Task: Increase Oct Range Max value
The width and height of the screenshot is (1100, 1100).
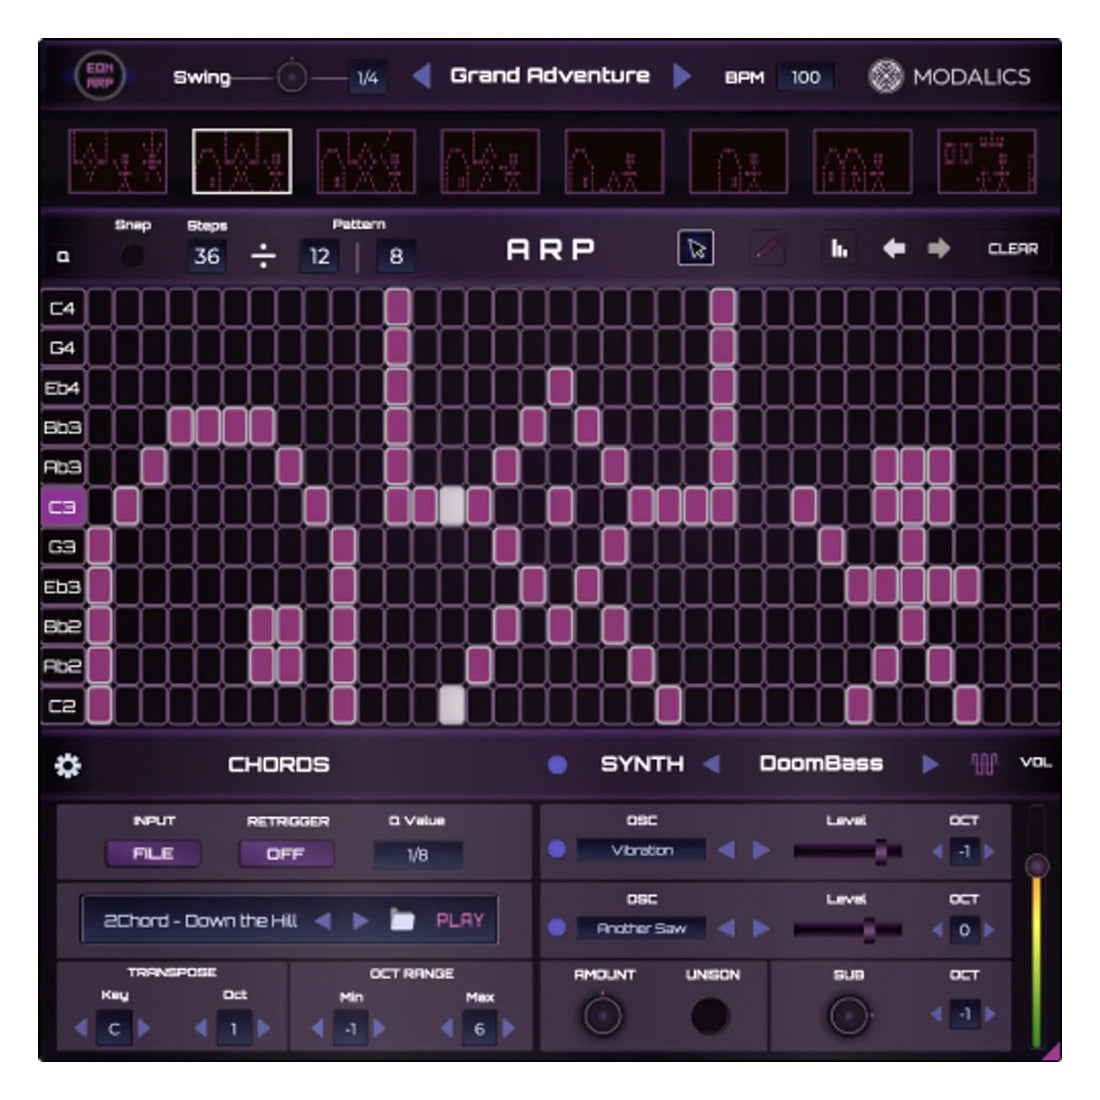Action: tap(509, 1029)
